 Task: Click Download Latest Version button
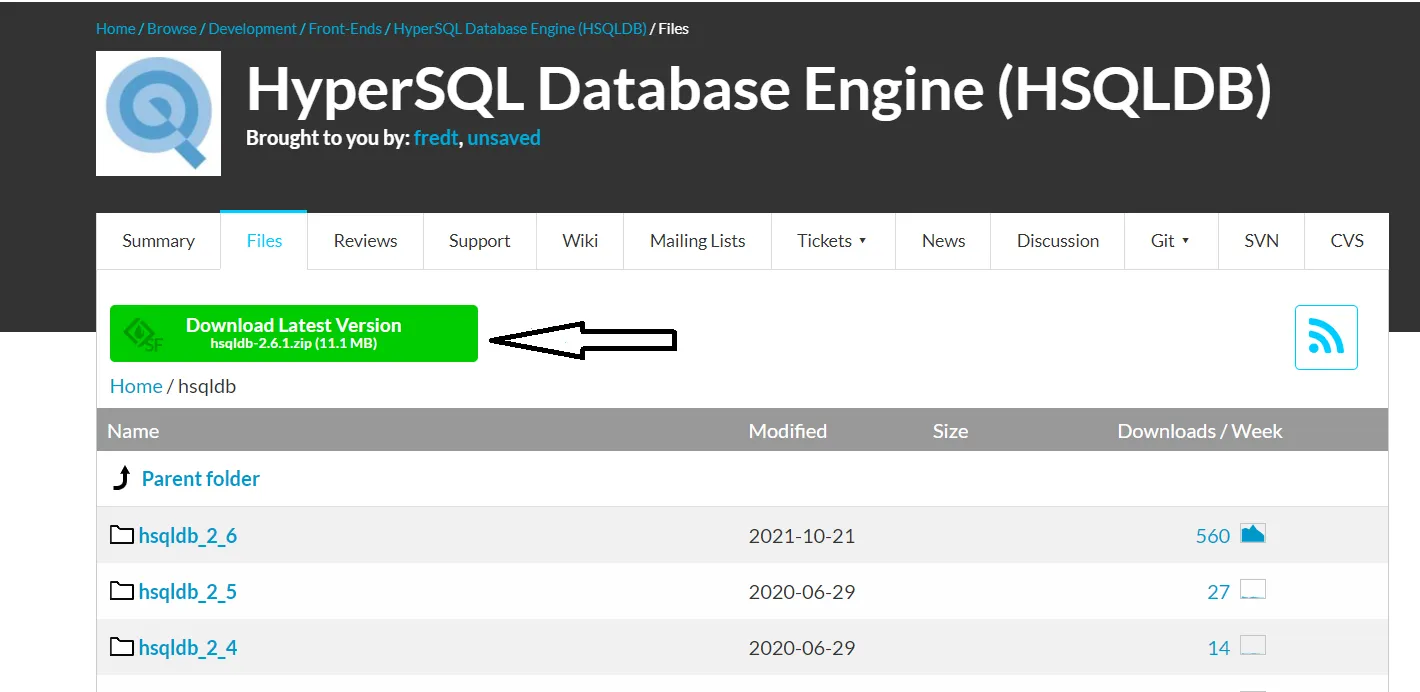tap(294, 333)
